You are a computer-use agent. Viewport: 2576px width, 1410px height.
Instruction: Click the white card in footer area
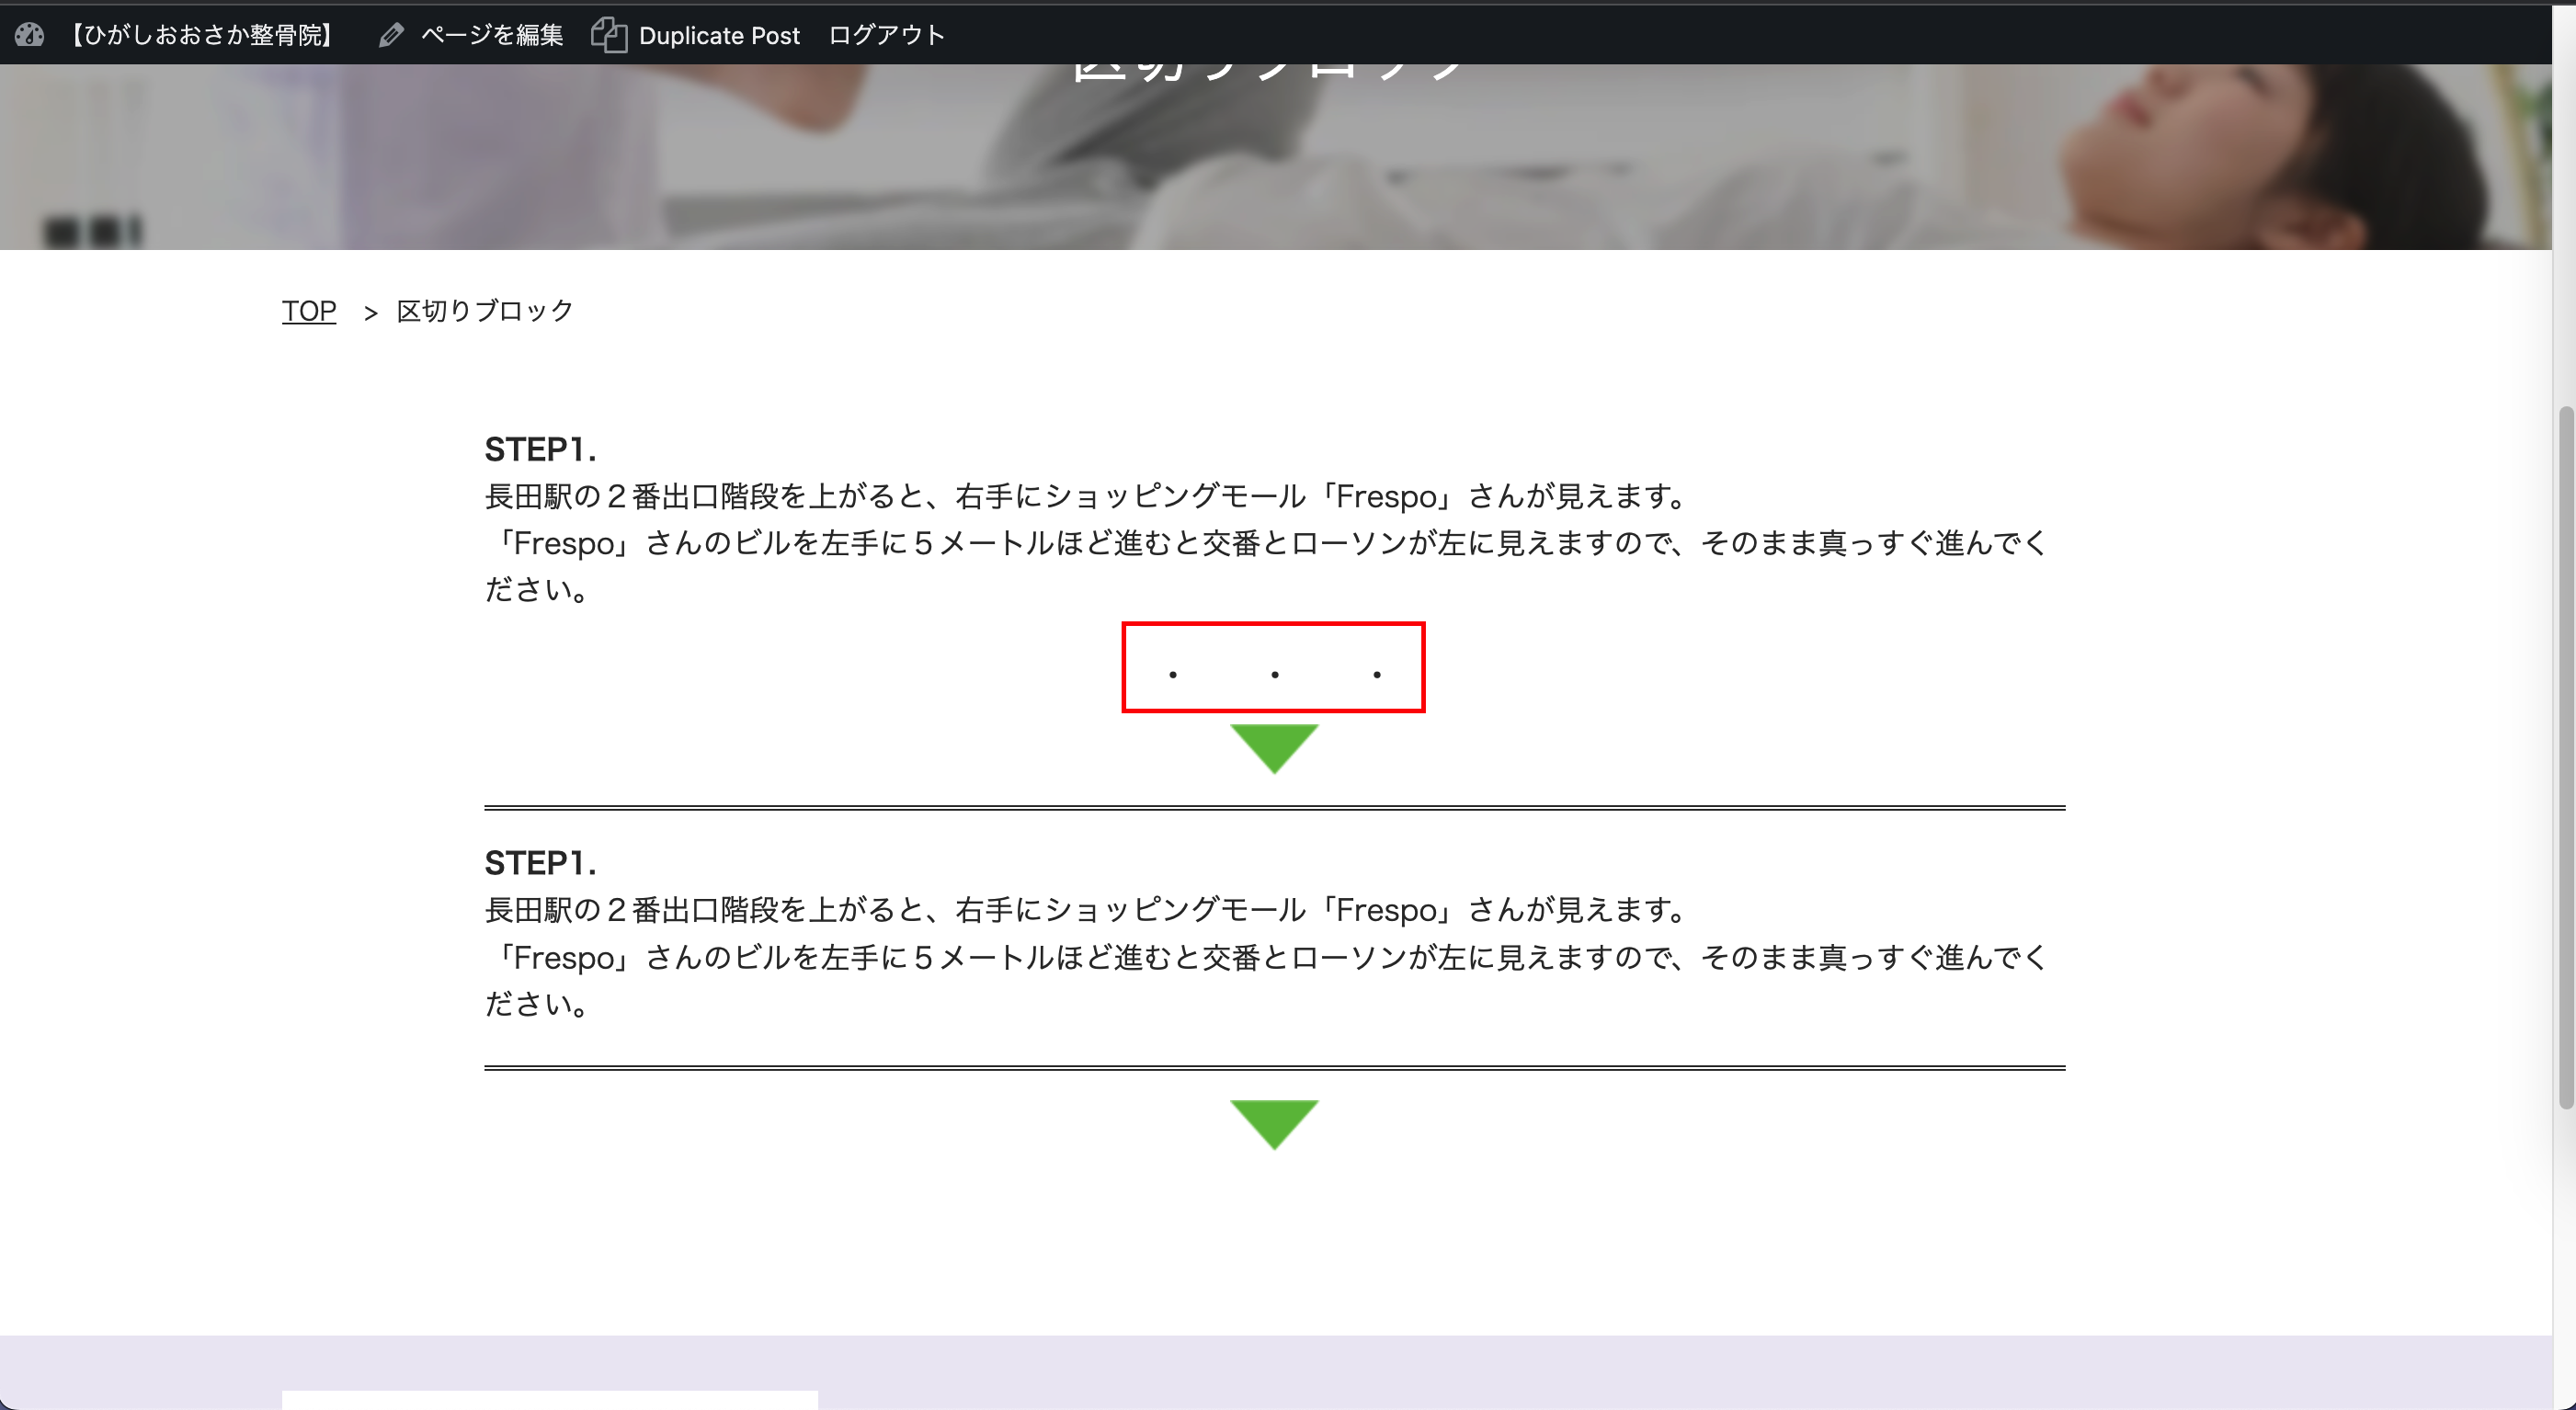coord(549,1399)
